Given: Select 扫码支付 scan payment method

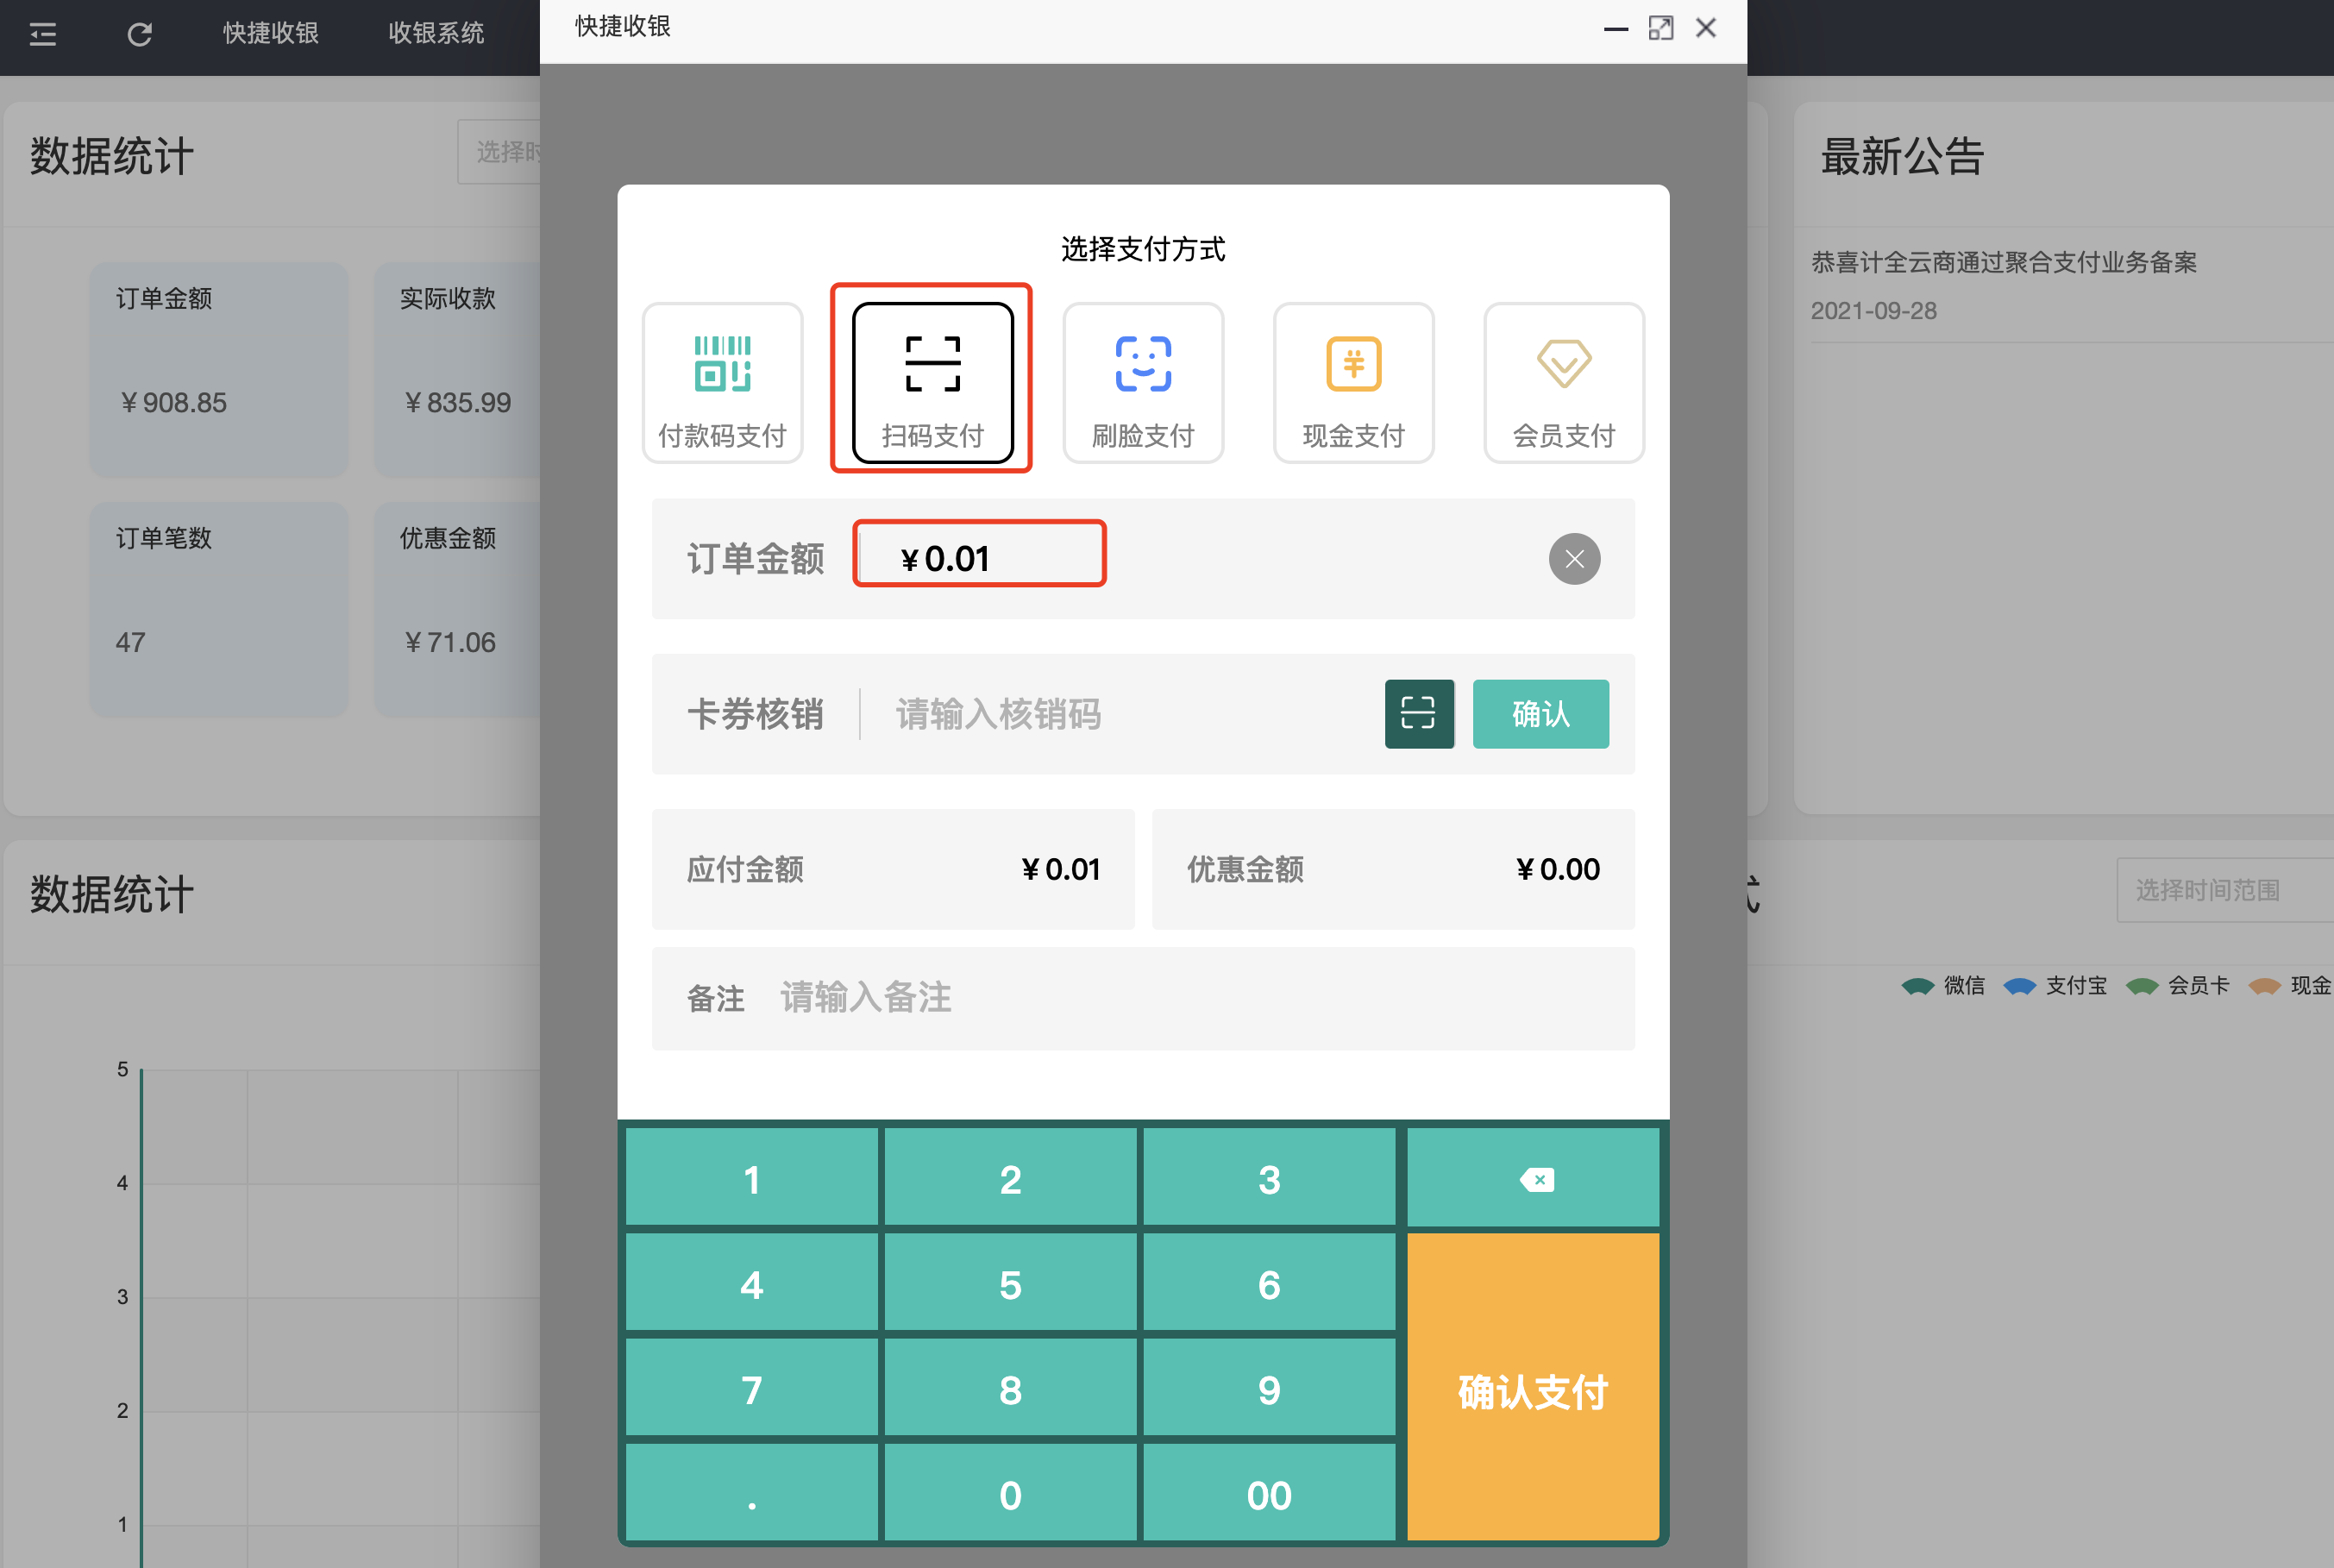Looking at the screenshot, I should 932,383.
